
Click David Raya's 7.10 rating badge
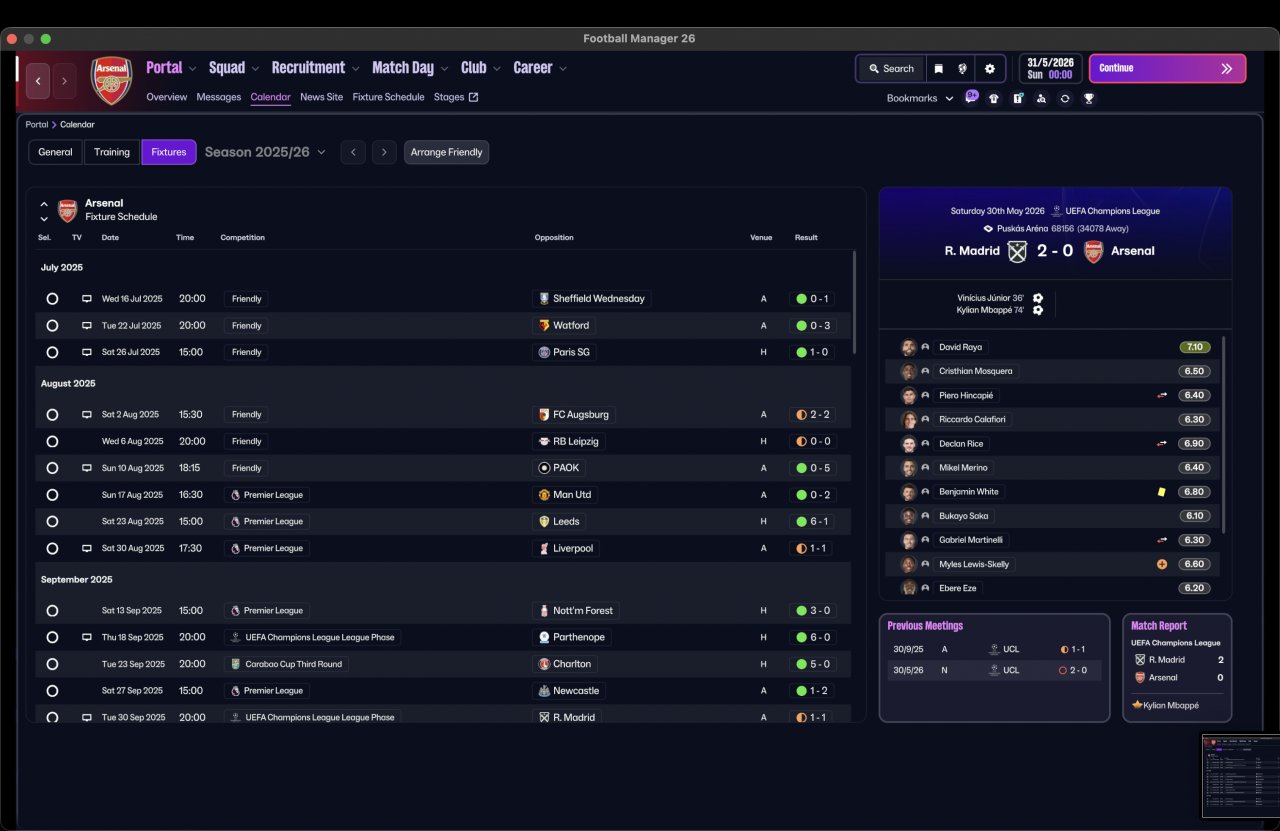tap(1195, 347)
